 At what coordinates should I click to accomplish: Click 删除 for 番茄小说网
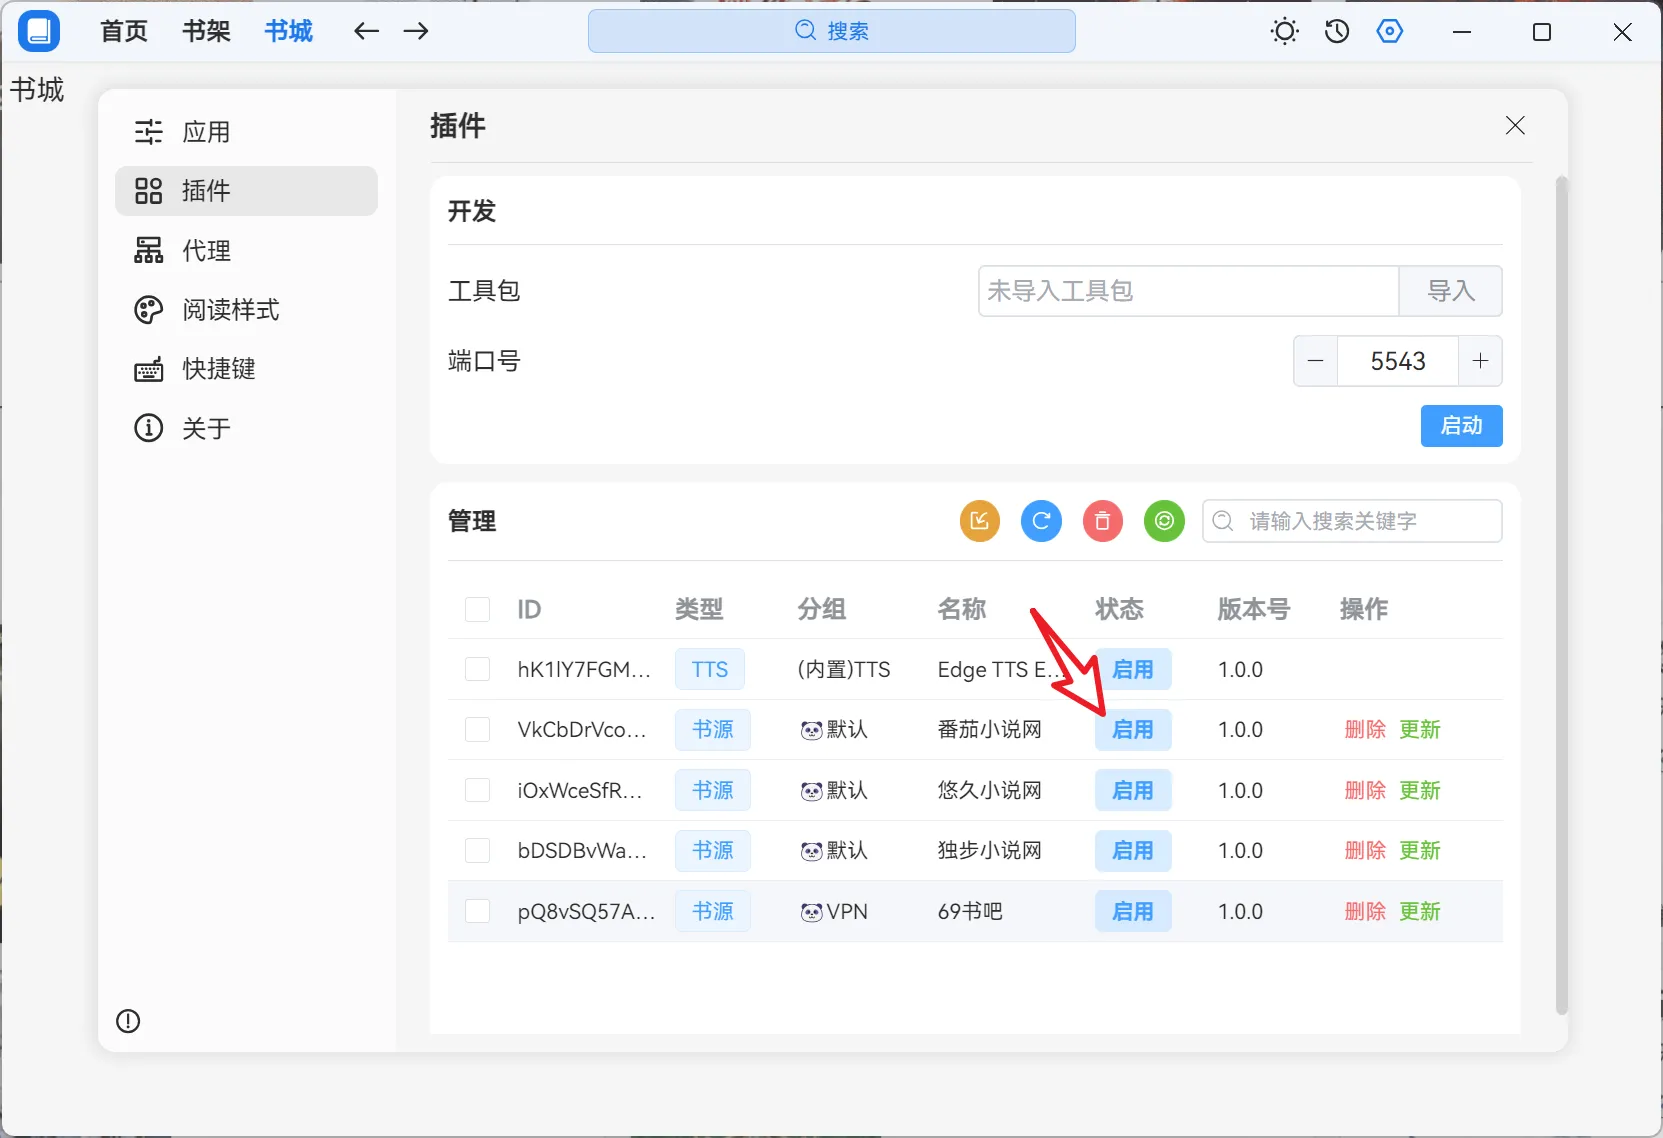(x=1365, y=729)
